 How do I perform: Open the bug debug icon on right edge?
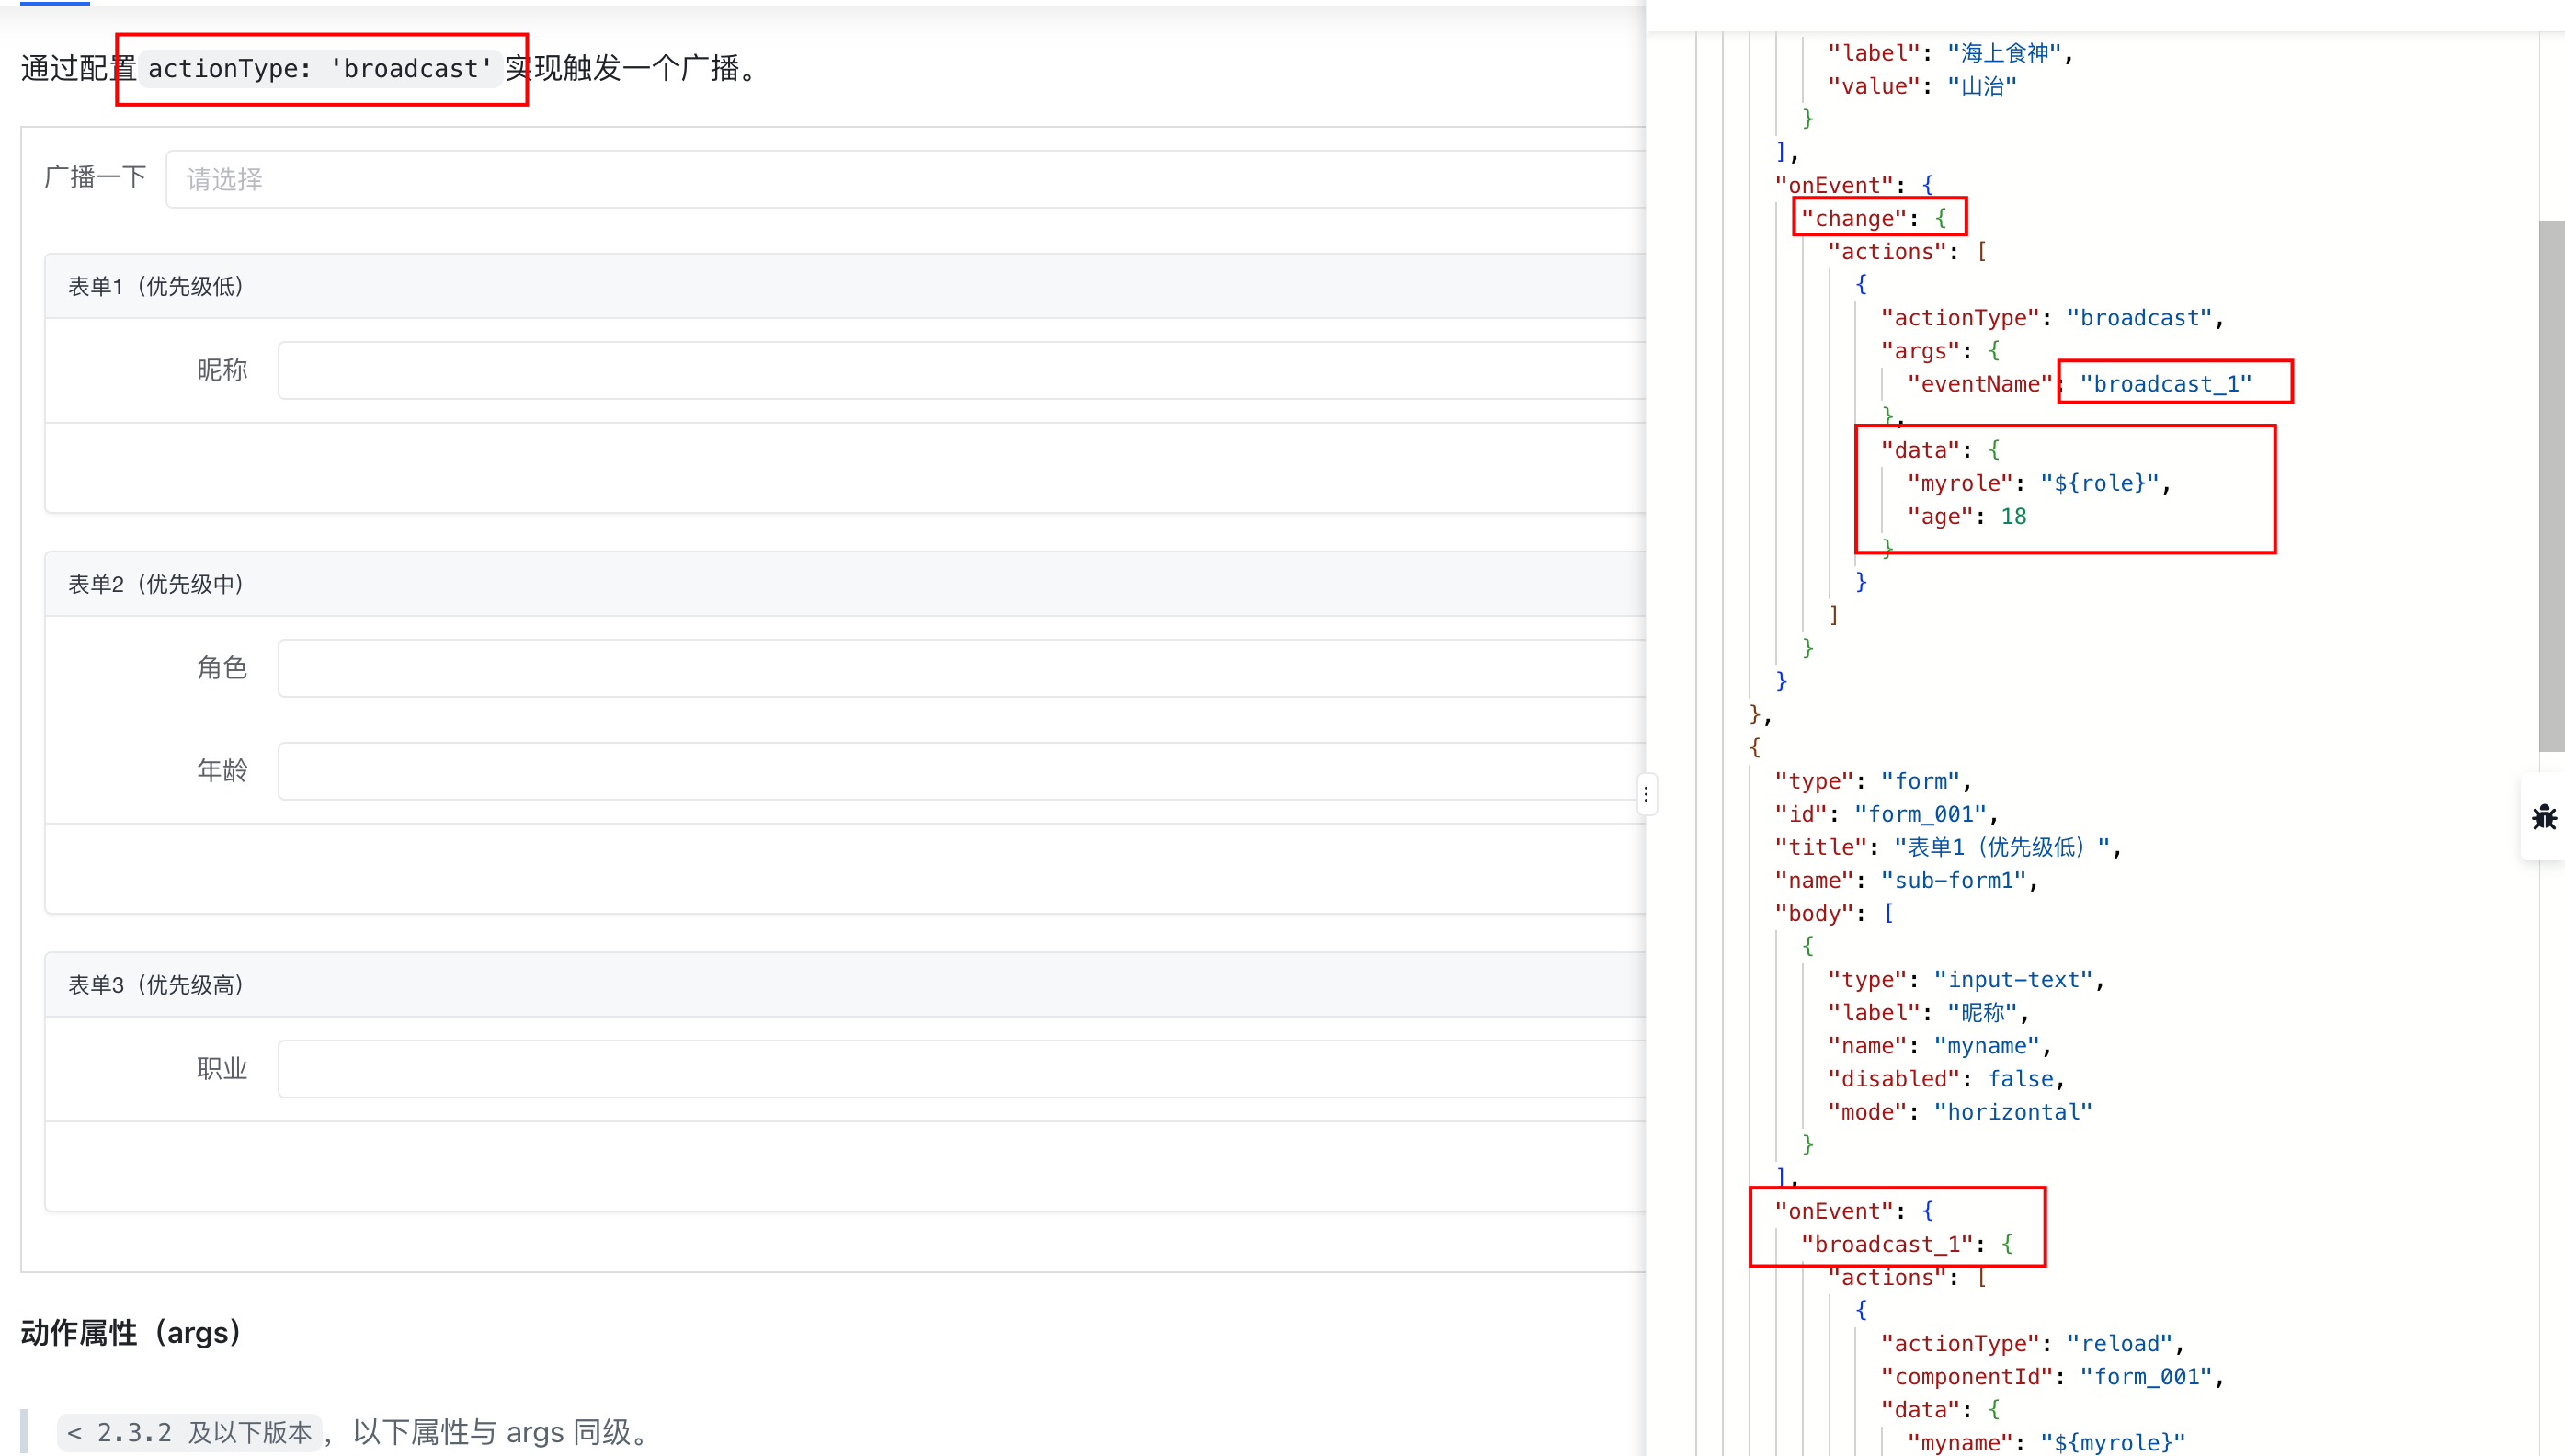[x=2544, y=816]
